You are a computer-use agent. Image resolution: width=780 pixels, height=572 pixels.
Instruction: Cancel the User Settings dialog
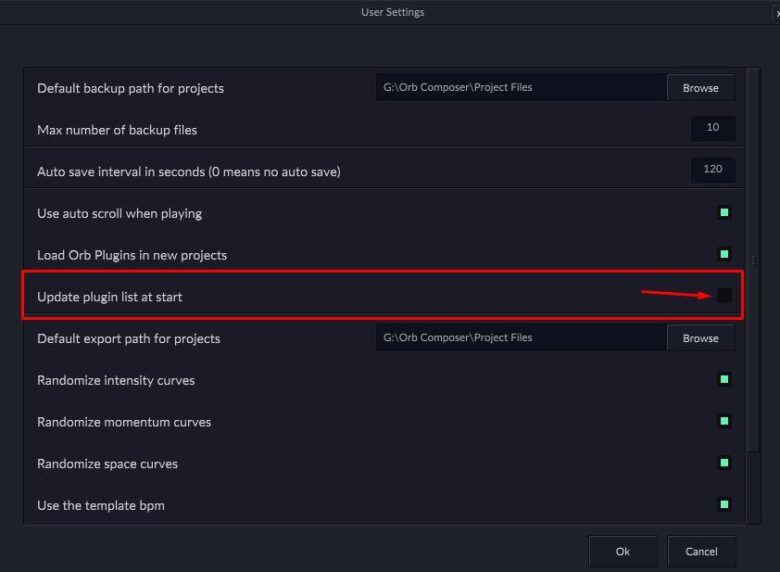(x=701, y=551)
